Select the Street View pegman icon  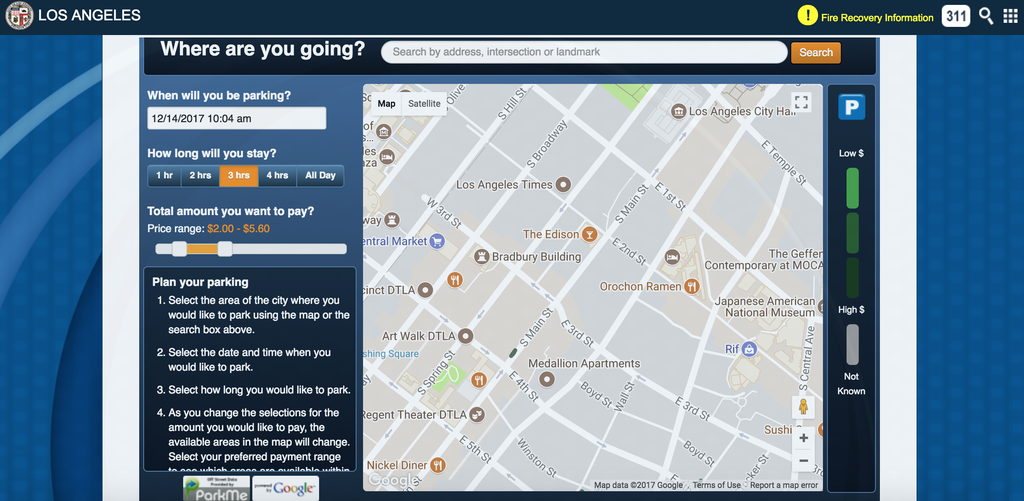(803, 407)
